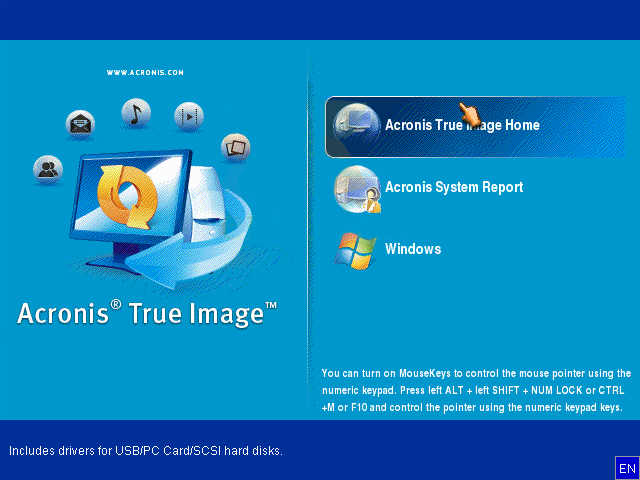Image resolution: width=640 pixels, height=480 pixels.
Task: Click the MouseKeys instruction text
Action: tap(476, 391)
